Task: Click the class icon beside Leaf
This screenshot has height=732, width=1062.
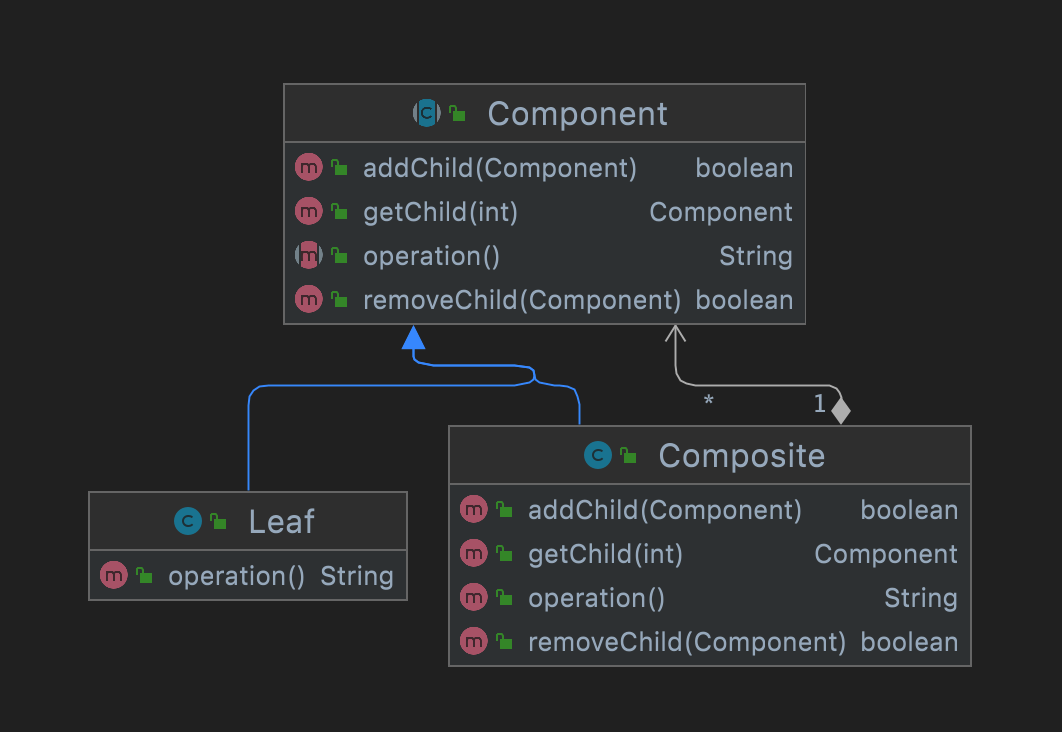Action: point(187,521)
